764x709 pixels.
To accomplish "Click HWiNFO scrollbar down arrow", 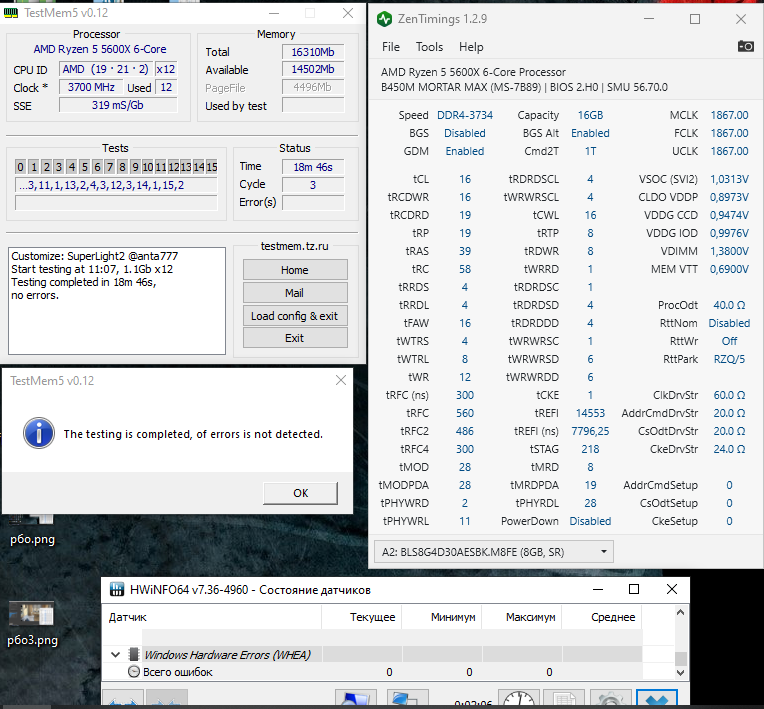I will click(681, 672).
